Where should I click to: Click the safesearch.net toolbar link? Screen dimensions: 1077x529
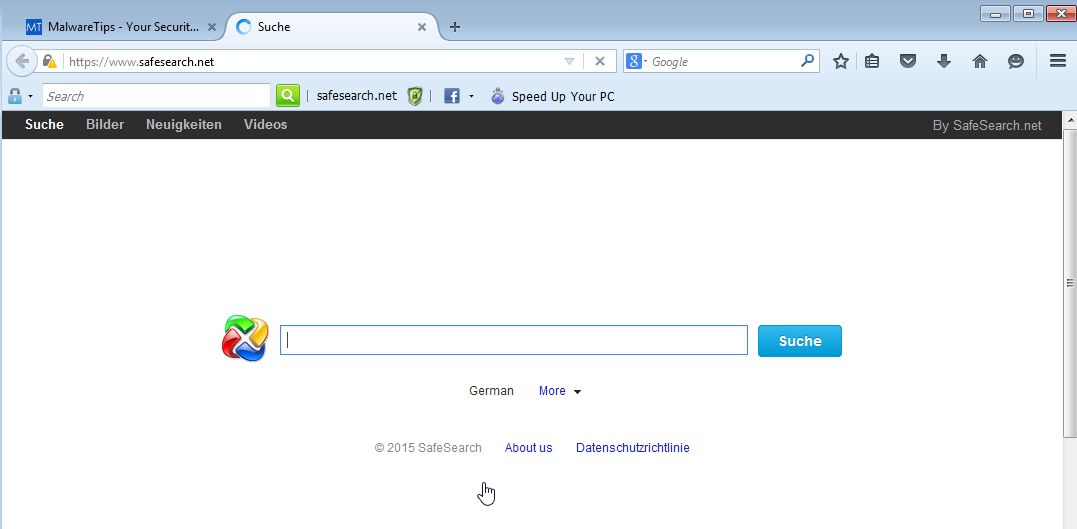[356, 96]
